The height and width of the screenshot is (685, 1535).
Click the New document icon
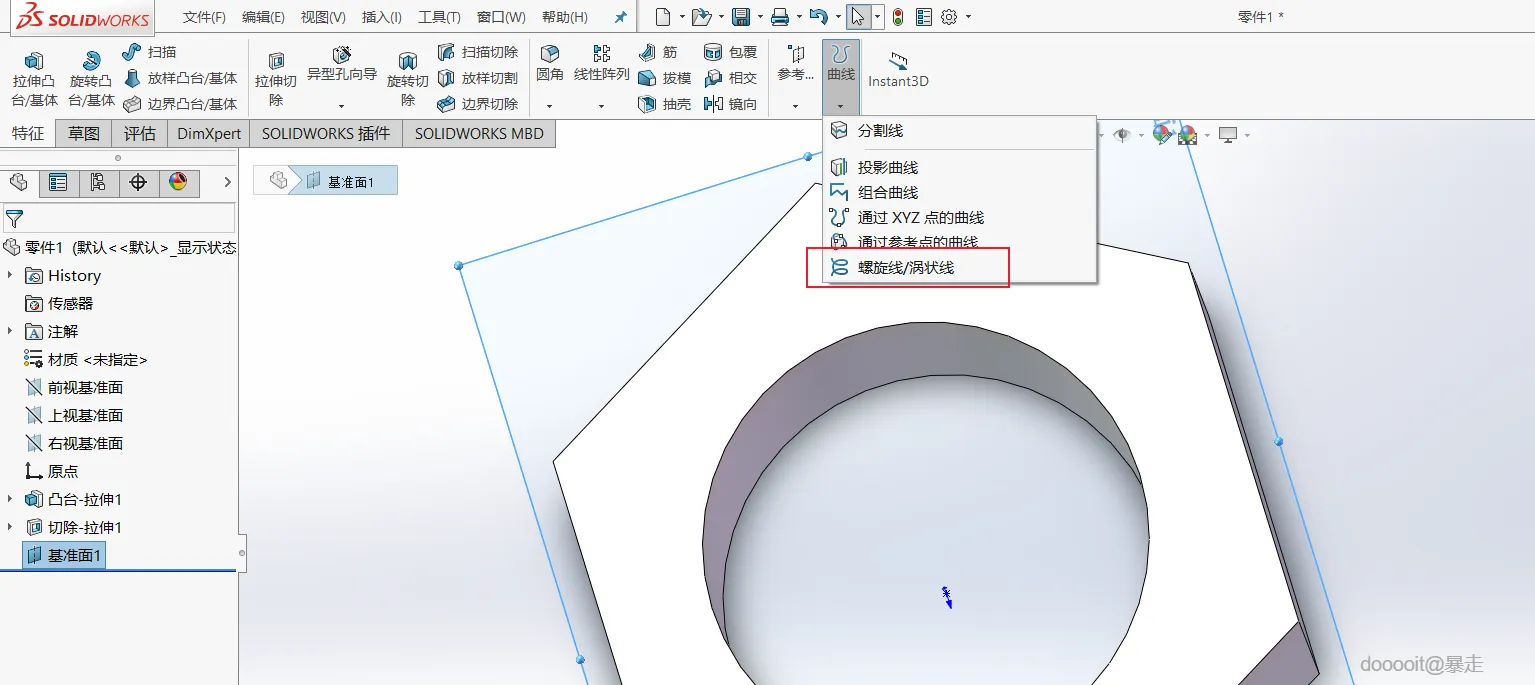click(x=663, y=17)
